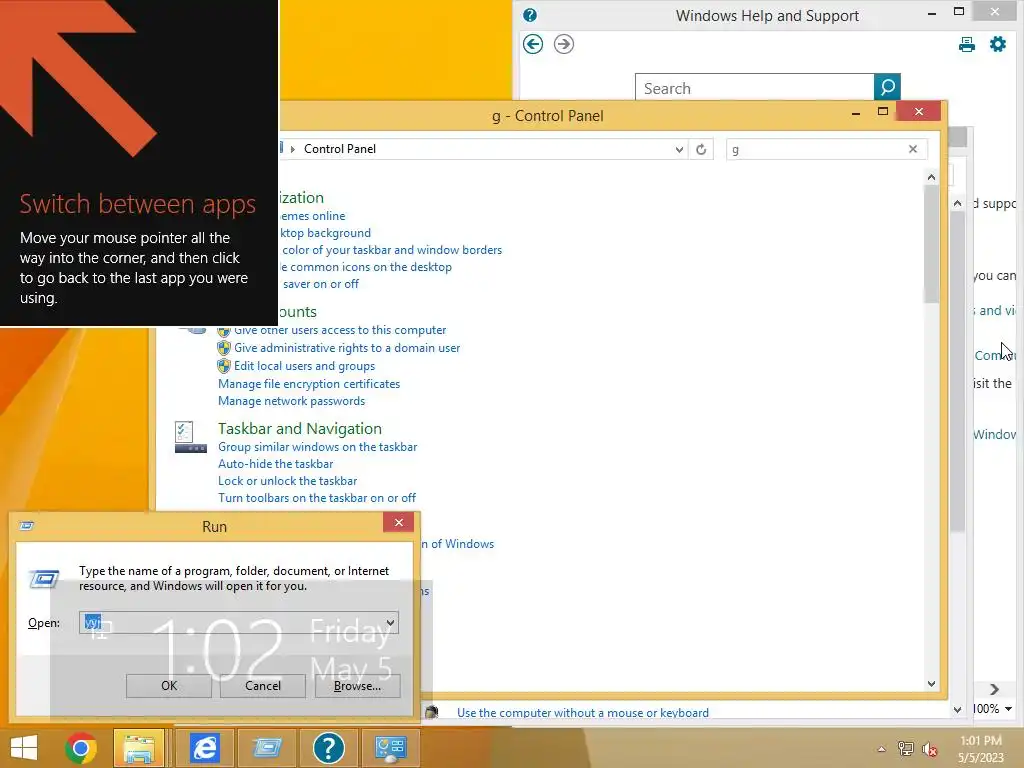This screenshot has width=1024, height=768.
Task: Click Control Panel scrollbar down arrow
Action: click(931, 684)
